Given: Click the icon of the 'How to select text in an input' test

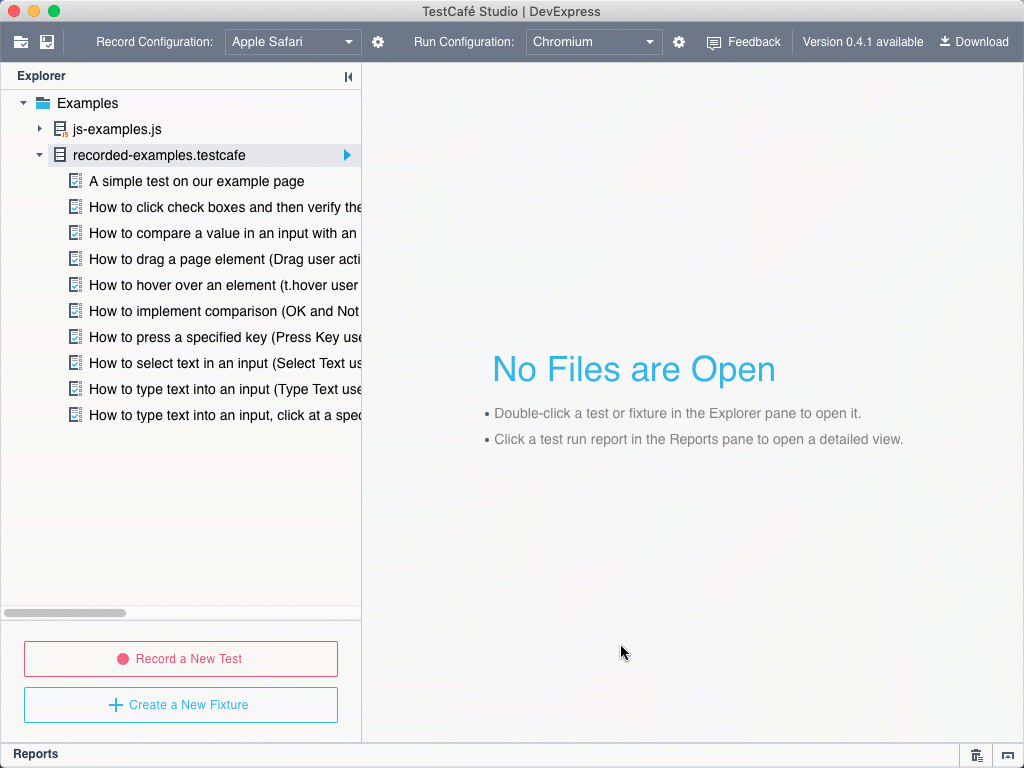Looking at the screenshot, I should pyautogui.click(x=76, y=362).
